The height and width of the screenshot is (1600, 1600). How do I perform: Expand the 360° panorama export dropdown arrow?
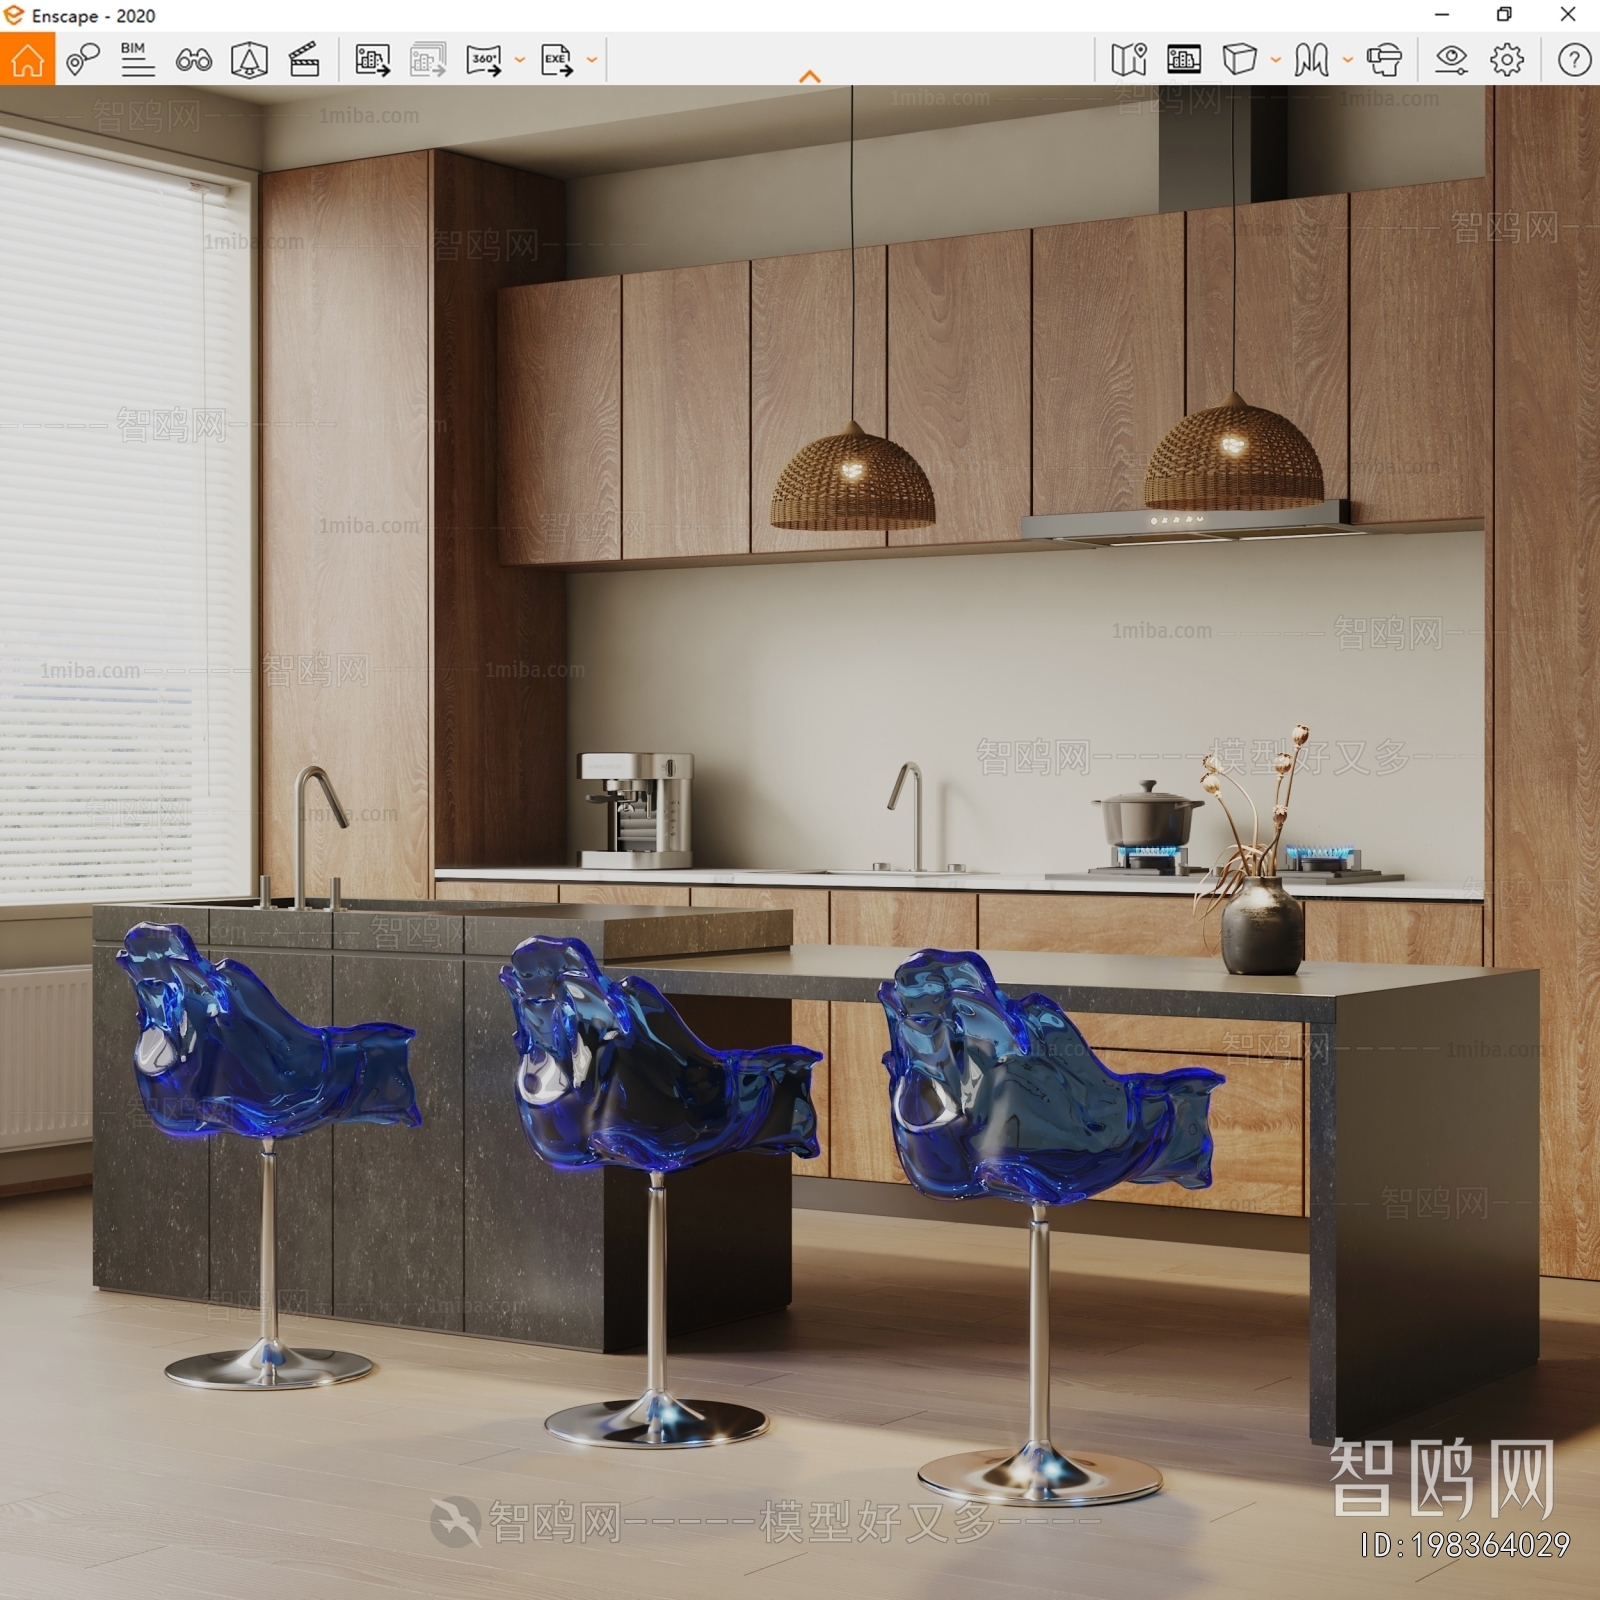[x=520, y=60]
